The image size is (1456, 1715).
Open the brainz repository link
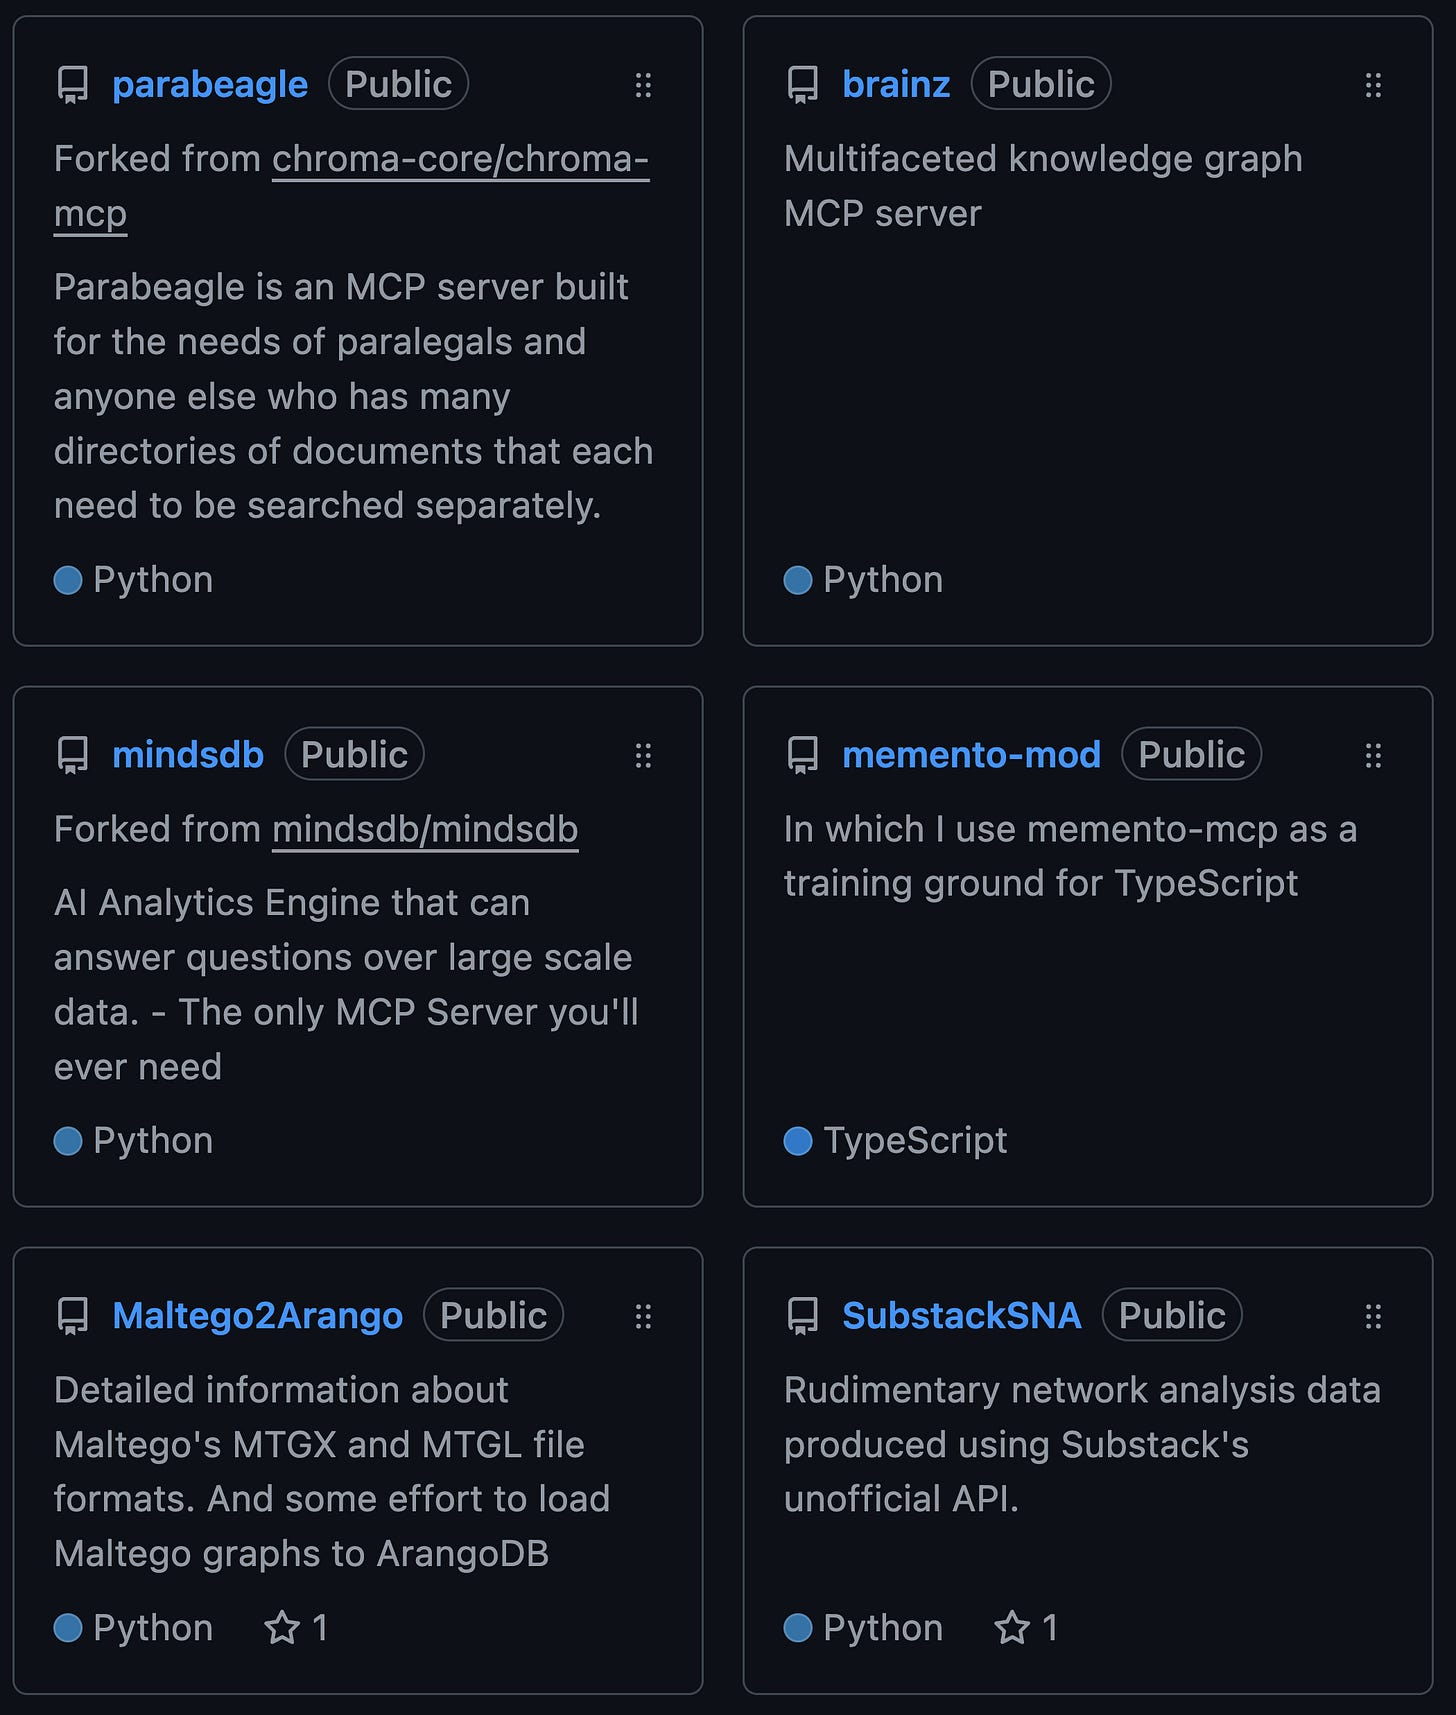(x=896, y=85)
